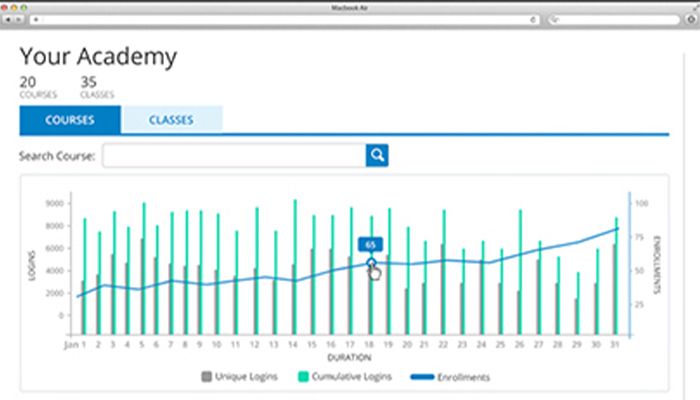The image size is (700, 400).
Task: Reload the page from the address bar
Action: click(x=533, y=20)
